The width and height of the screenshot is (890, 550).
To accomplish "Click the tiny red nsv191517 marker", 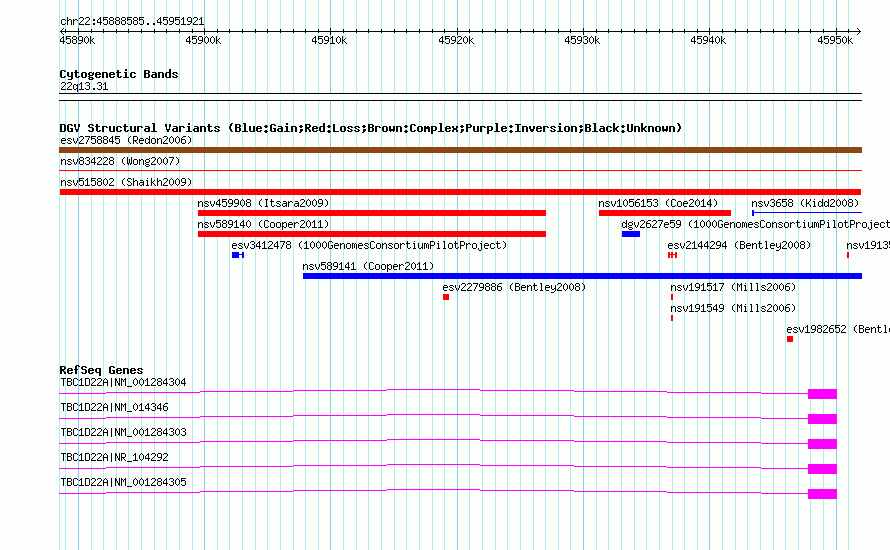I will (672, 297).
